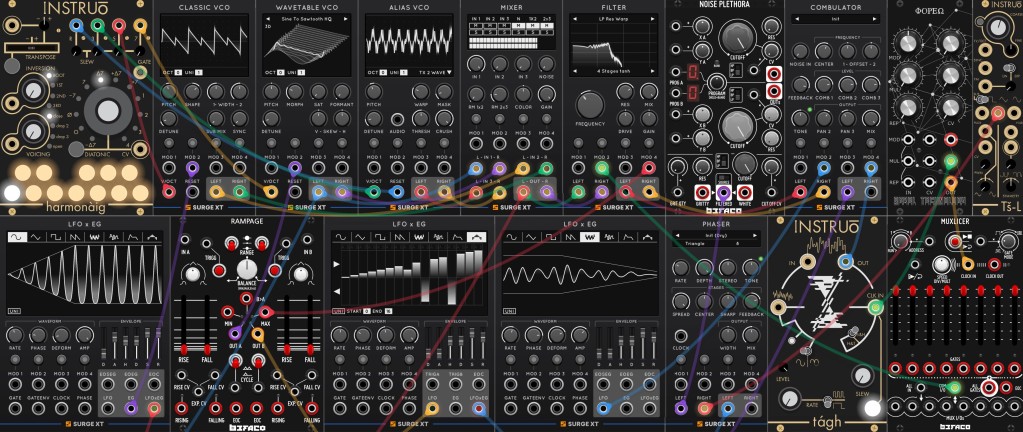Select the first waveform tab in leftmost LFO x EG
This screenshot has width=1023, height=432.
pyautogui.click(x=17, y=238)
